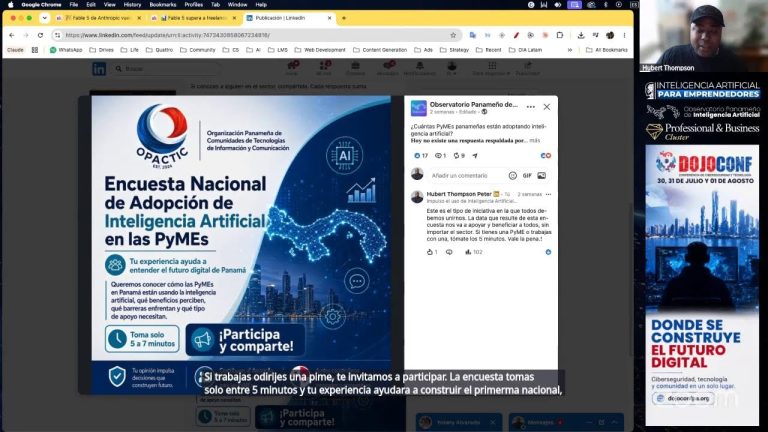Switch to 'Fable 5 supera a freelan' tab
The height and width of the screenshot is (432, 768).
[x=192, y=18]
